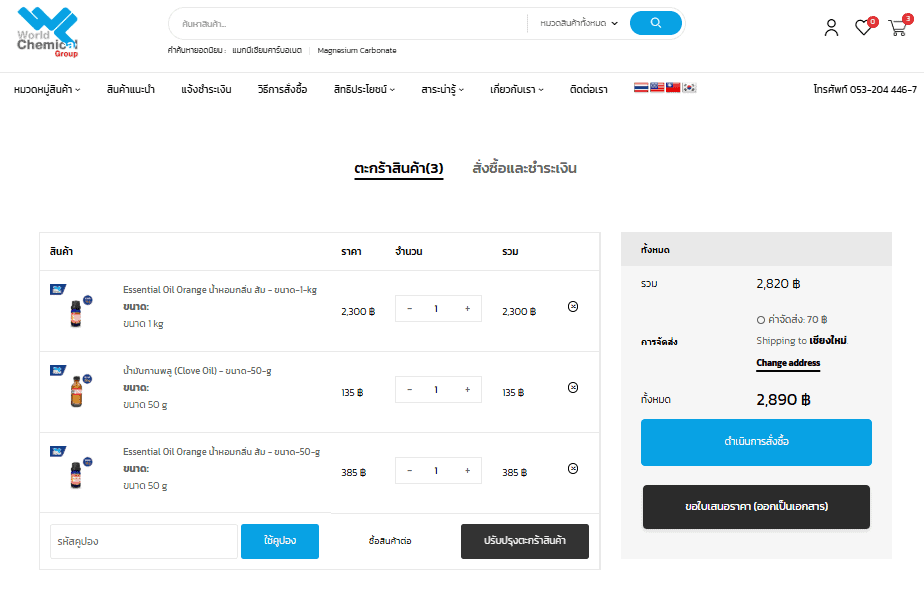Focus the รหัสคูปอง coupon code field

click(x=144, y=541)
